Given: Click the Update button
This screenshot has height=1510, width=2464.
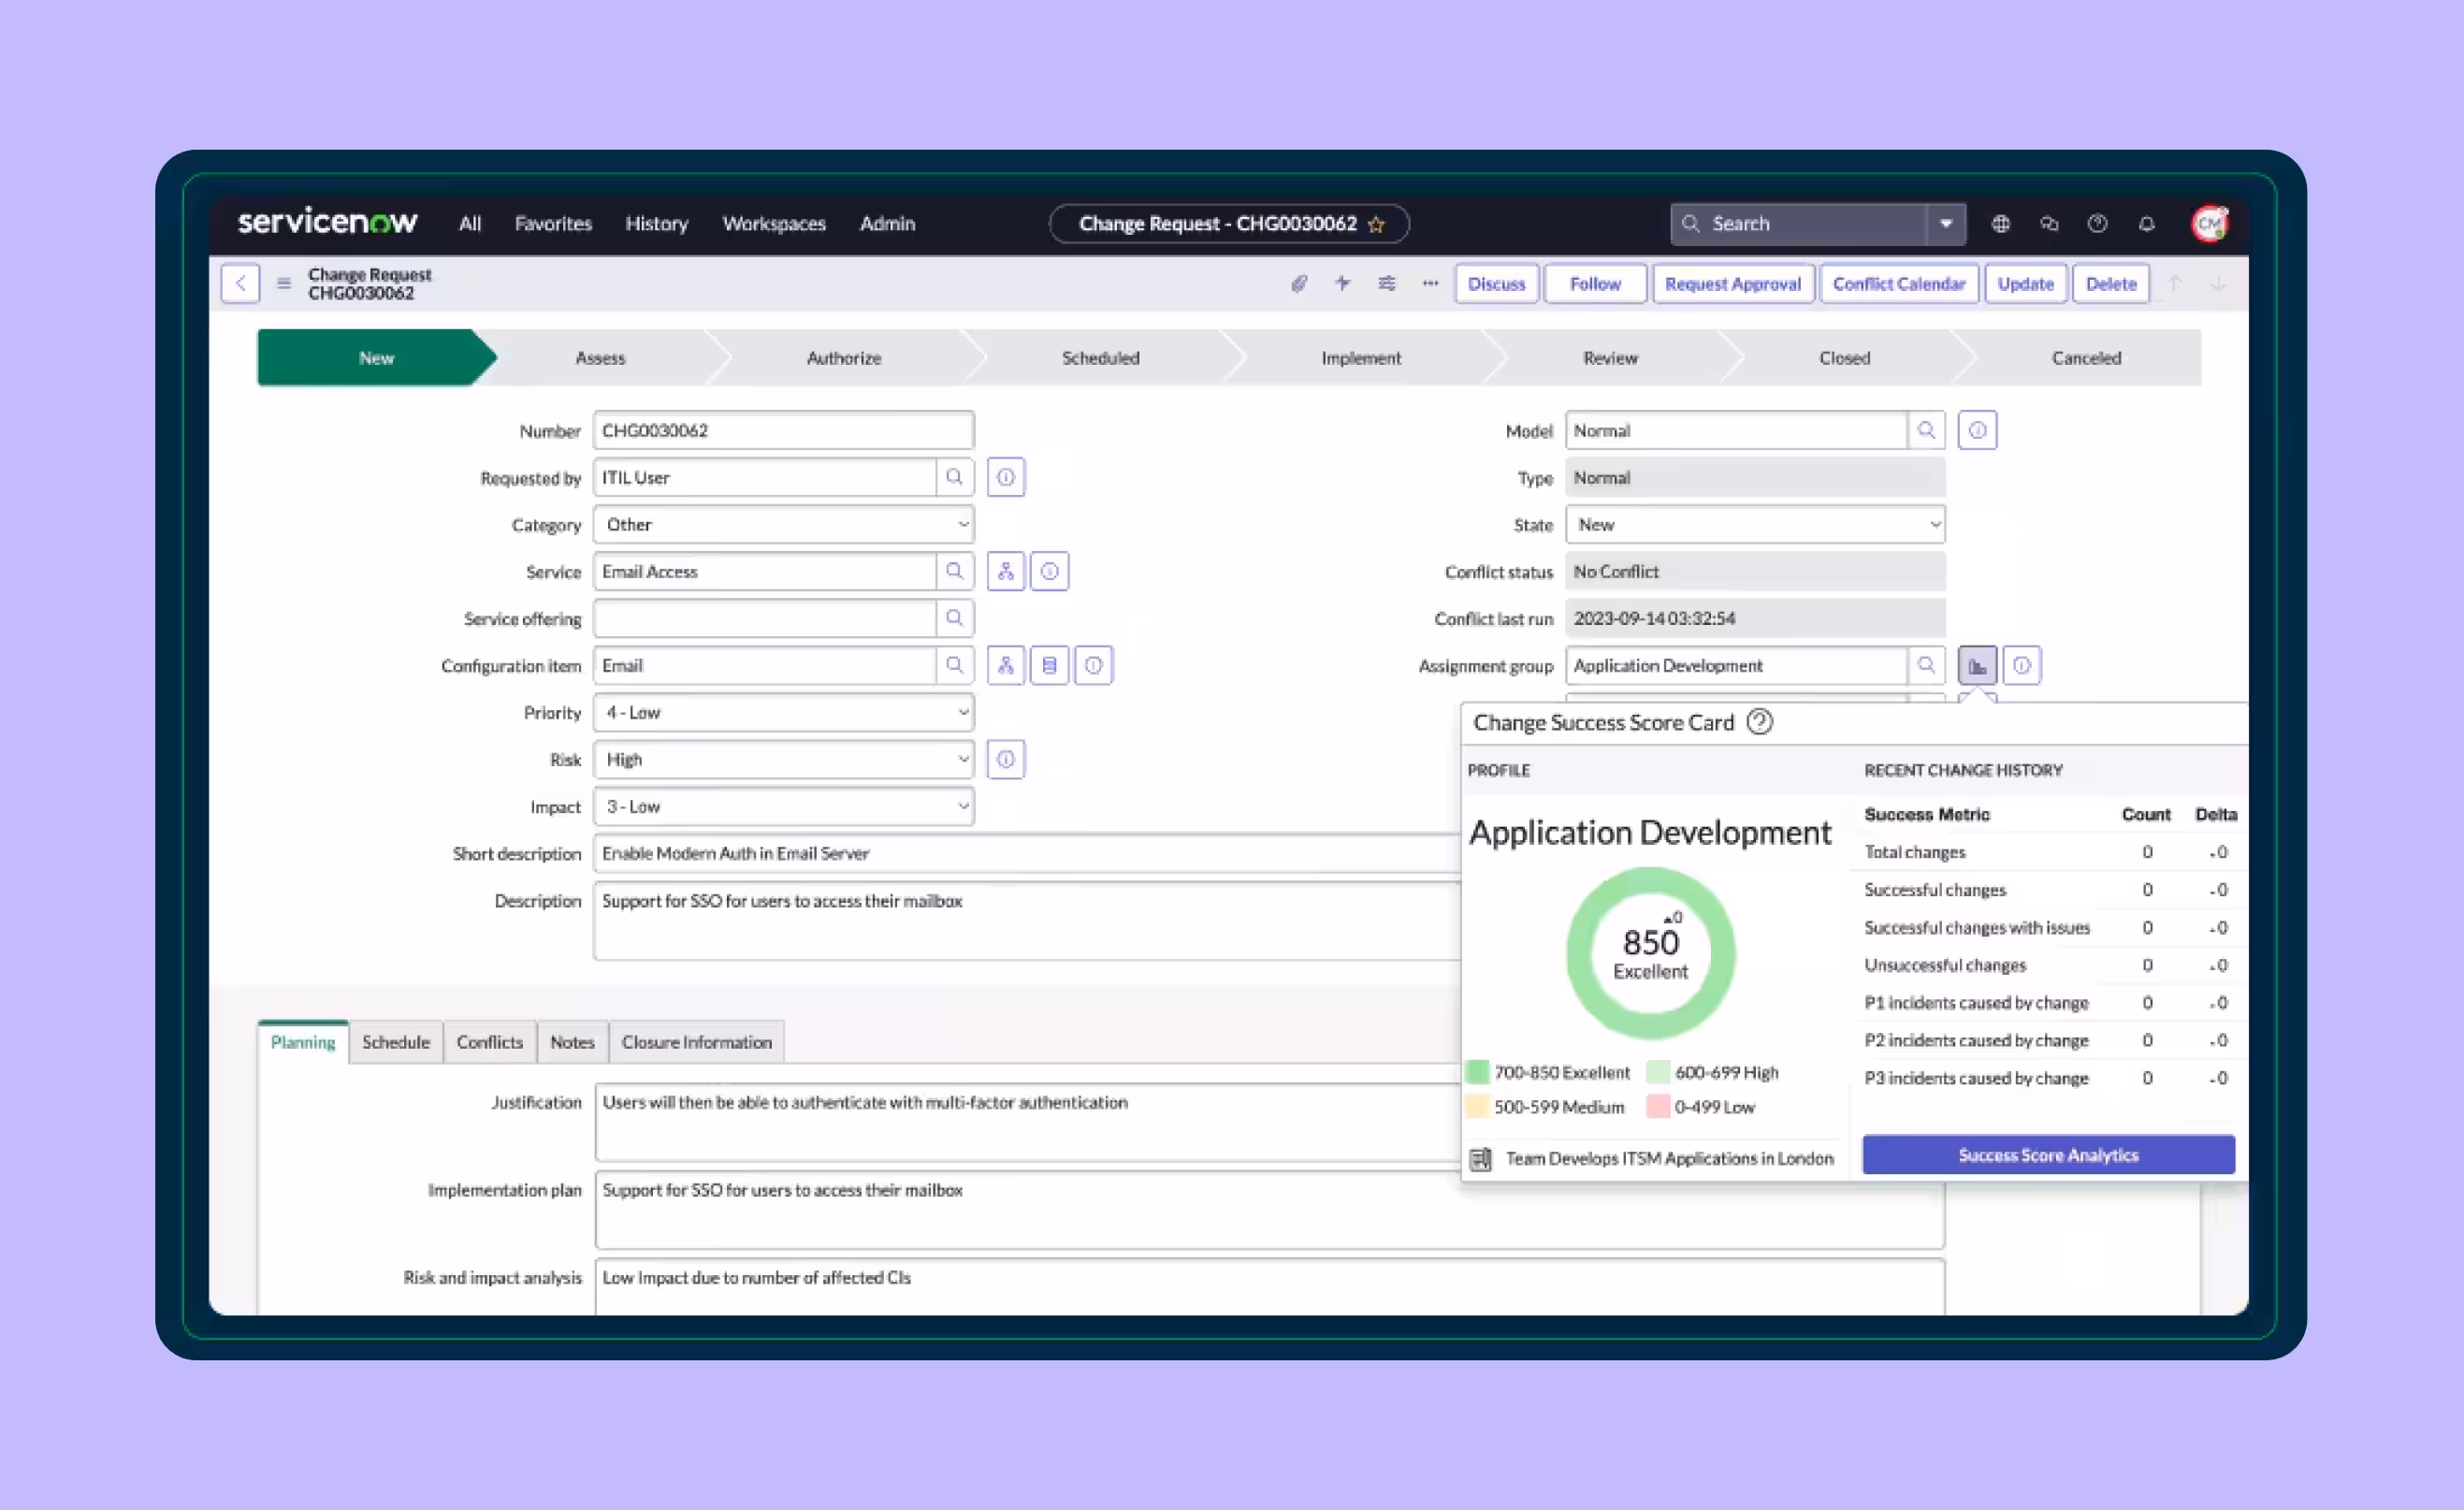Looking at the screenshot, I should [x=2026, y=283].
